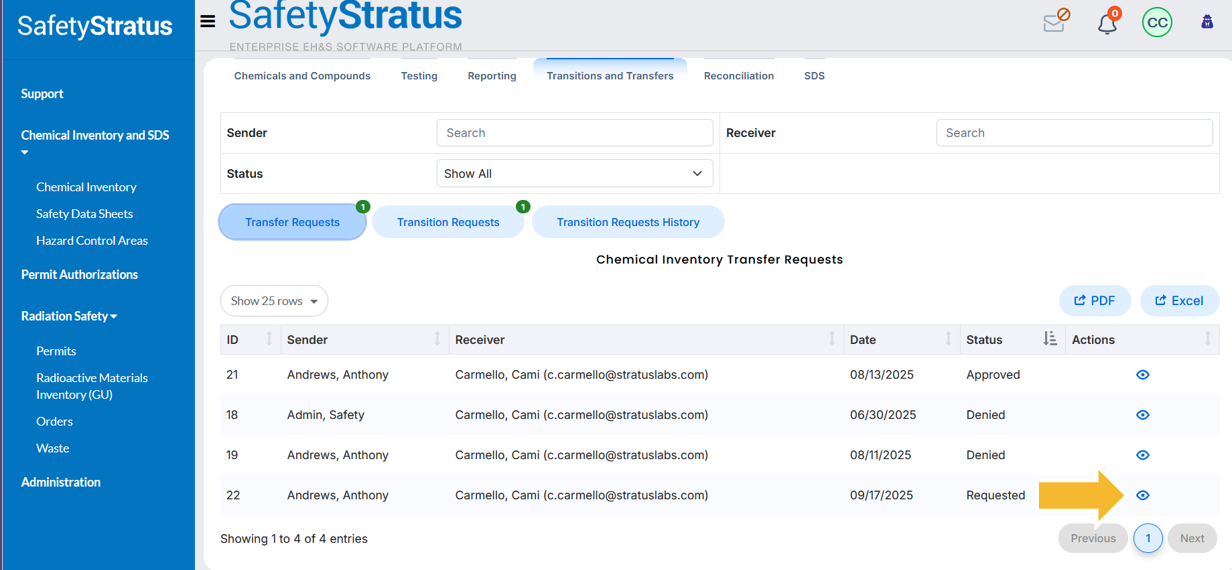1232x570 pixels.
Task: Focus the Receiver search field
Action: click(1074, 133)
